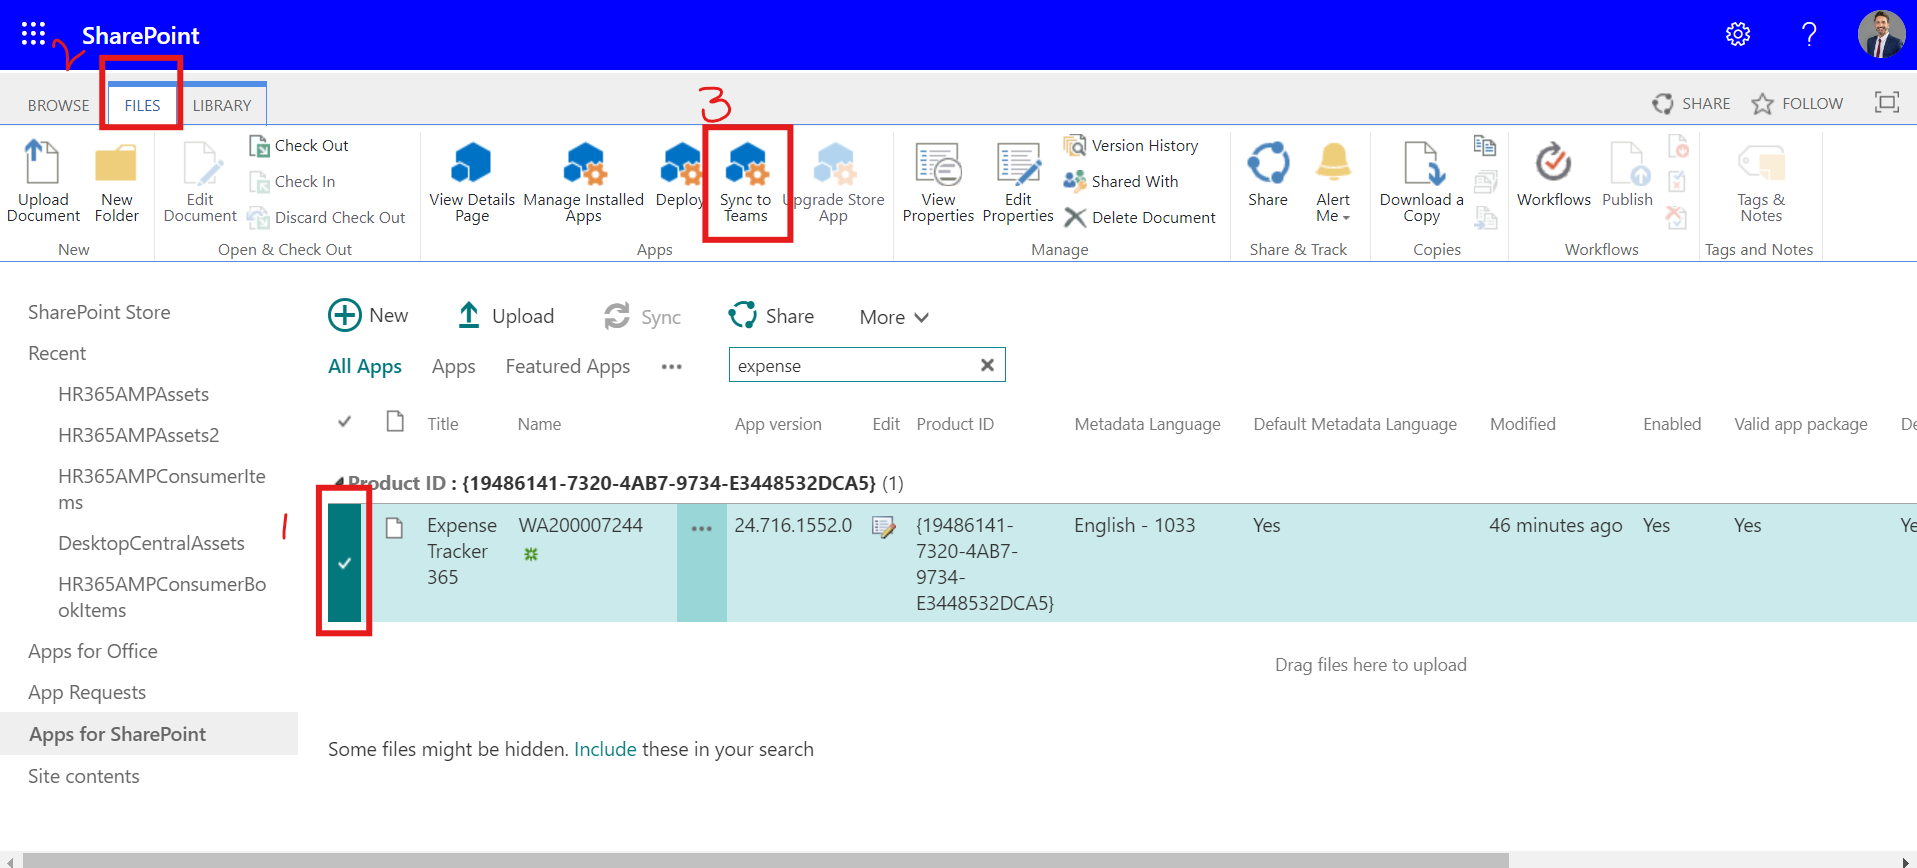Sort by the Name column header
This screenshot has height=868, width=1917.
point(539,424)
